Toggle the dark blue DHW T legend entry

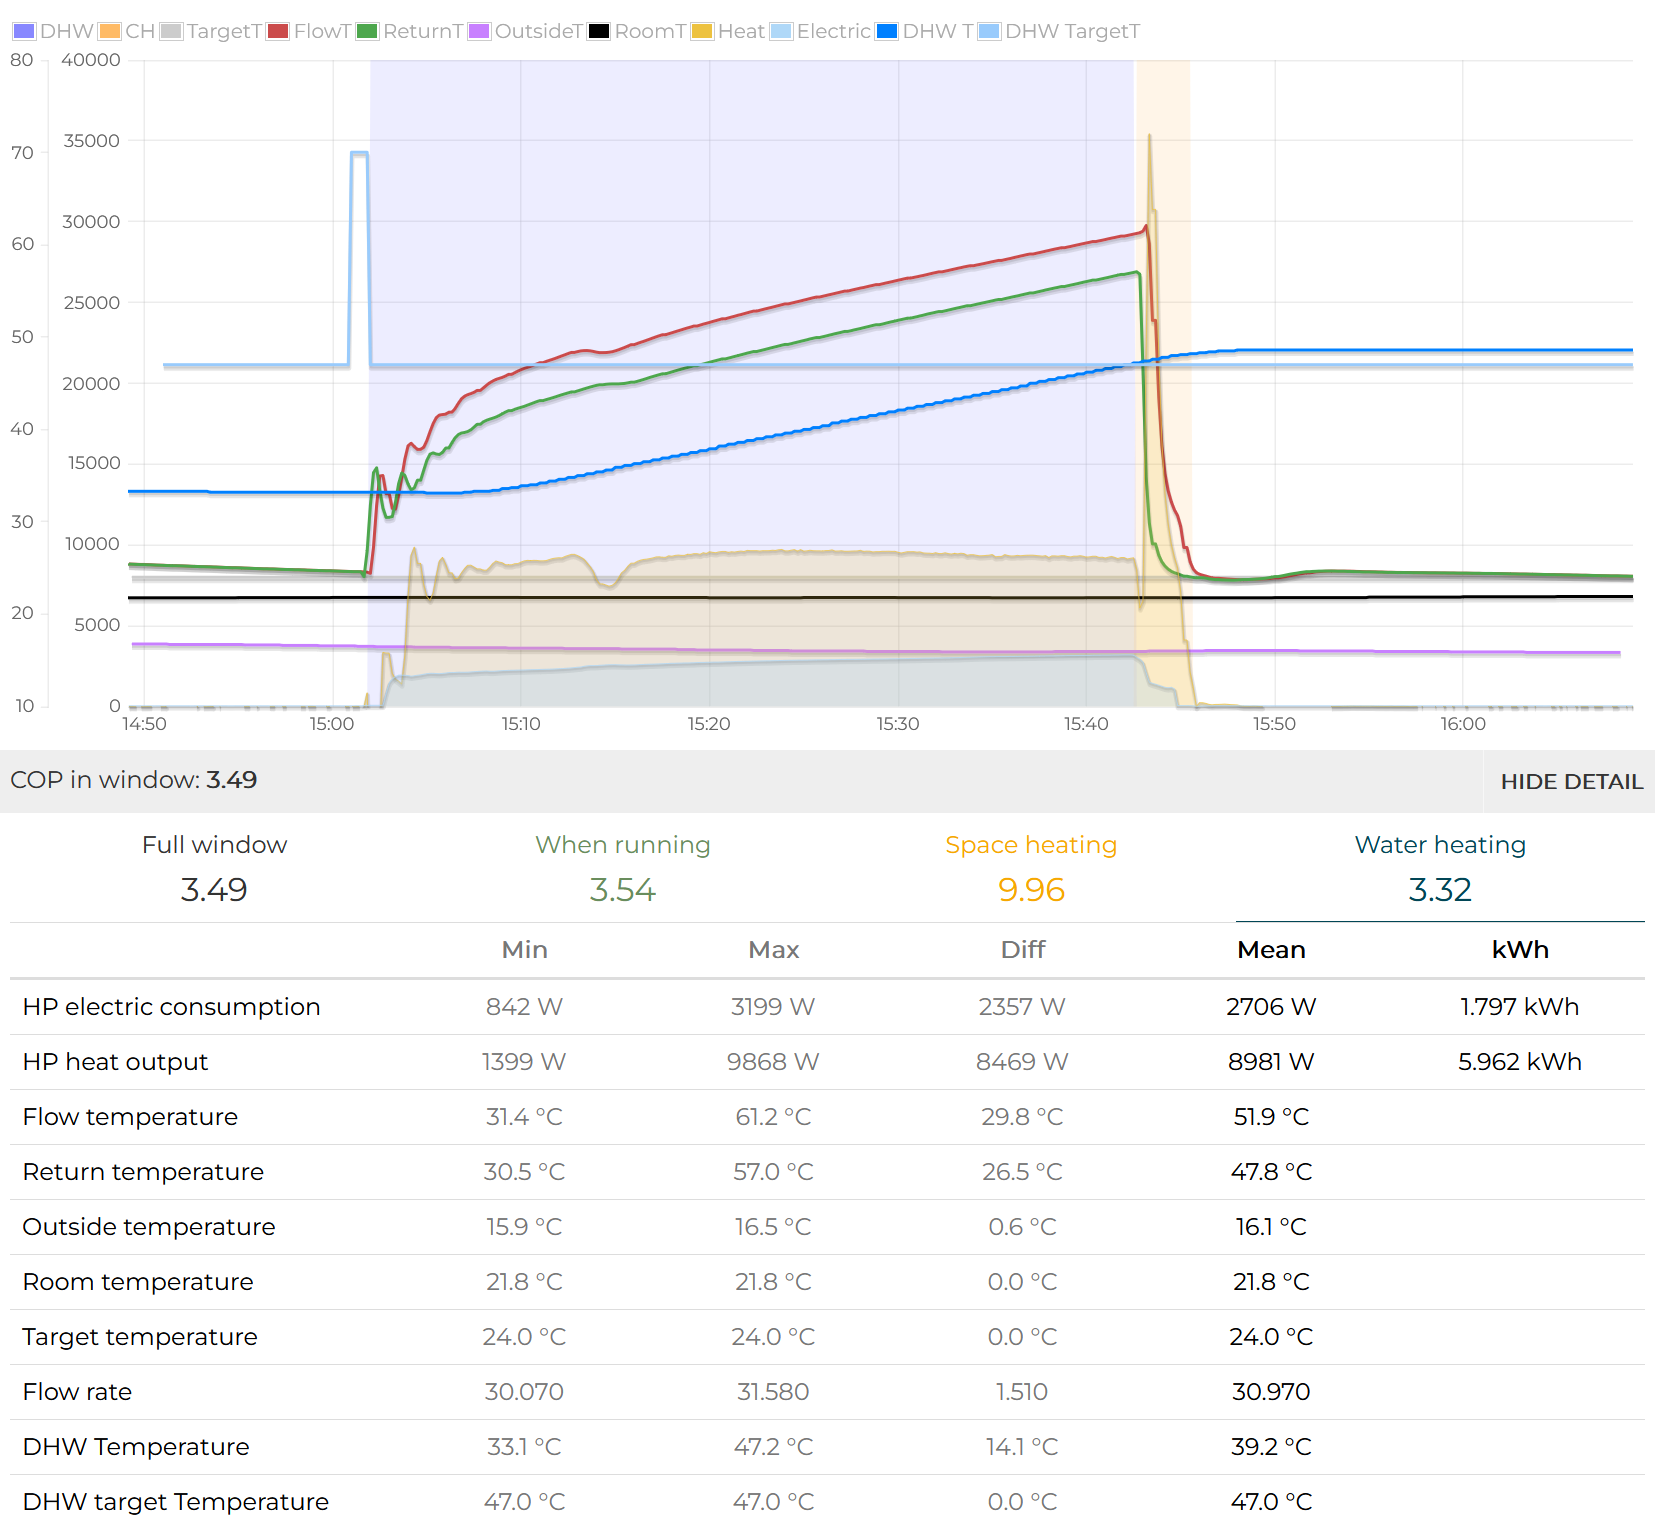(925, 31)
